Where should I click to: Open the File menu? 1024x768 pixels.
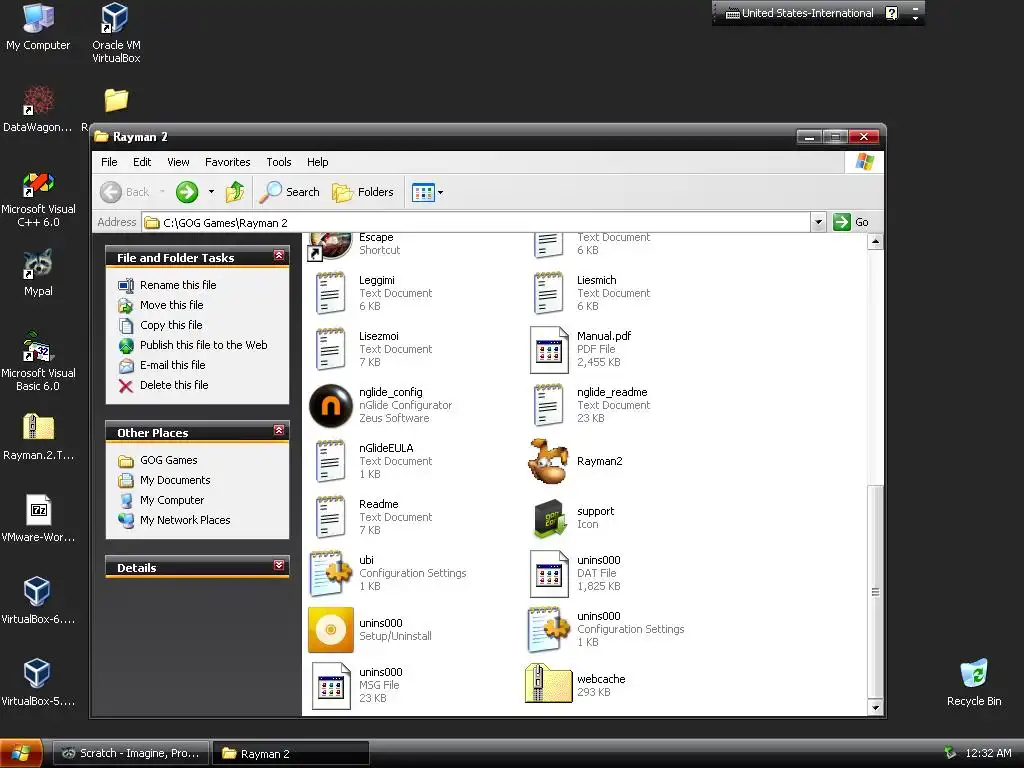pos(109,162)
